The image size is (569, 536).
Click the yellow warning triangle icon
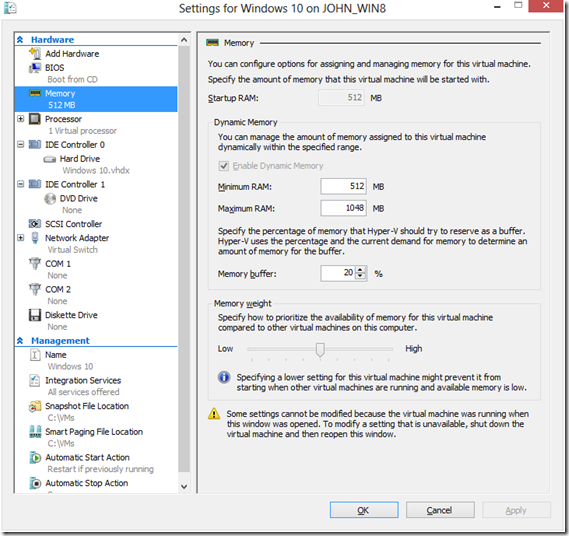click(214, 414)
